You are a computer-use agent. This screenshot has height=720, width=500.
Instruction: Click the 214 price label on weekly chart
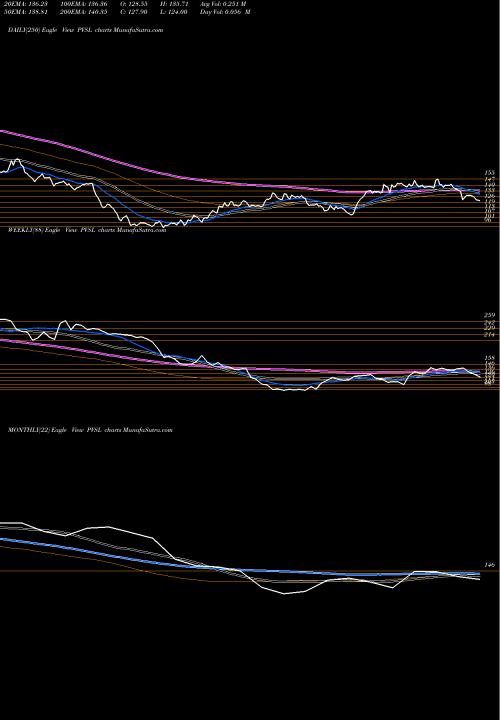coord(489,335)
